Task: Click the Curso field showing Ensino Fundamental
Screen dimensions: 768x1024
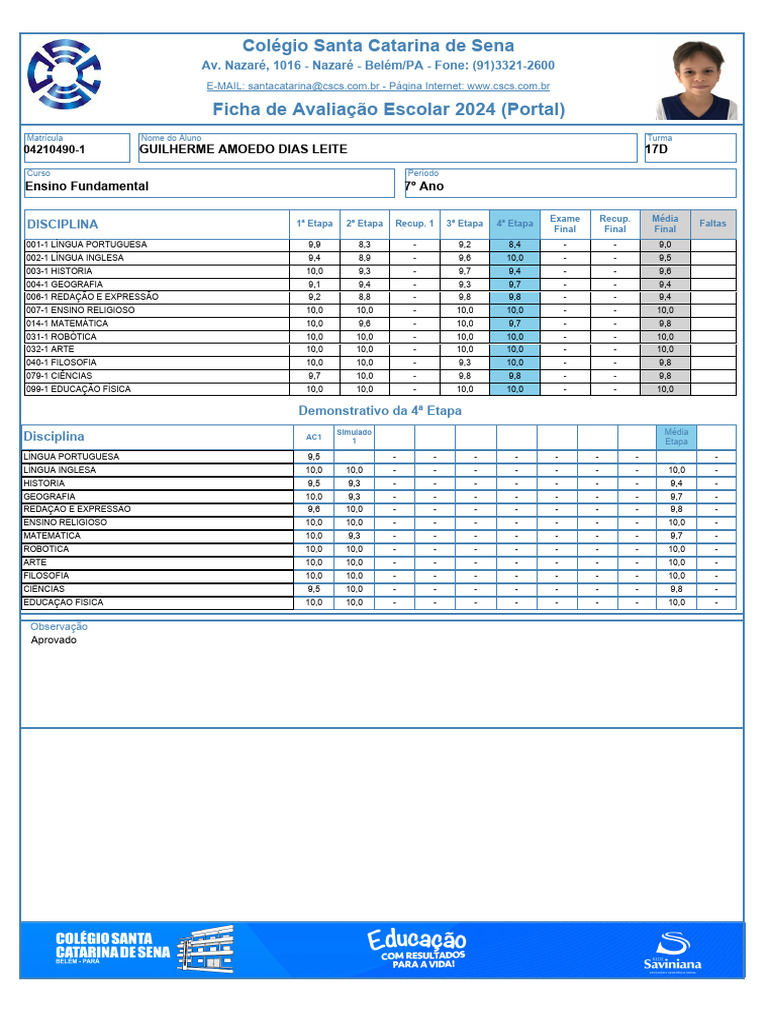Action: click(x=209, y=183)
